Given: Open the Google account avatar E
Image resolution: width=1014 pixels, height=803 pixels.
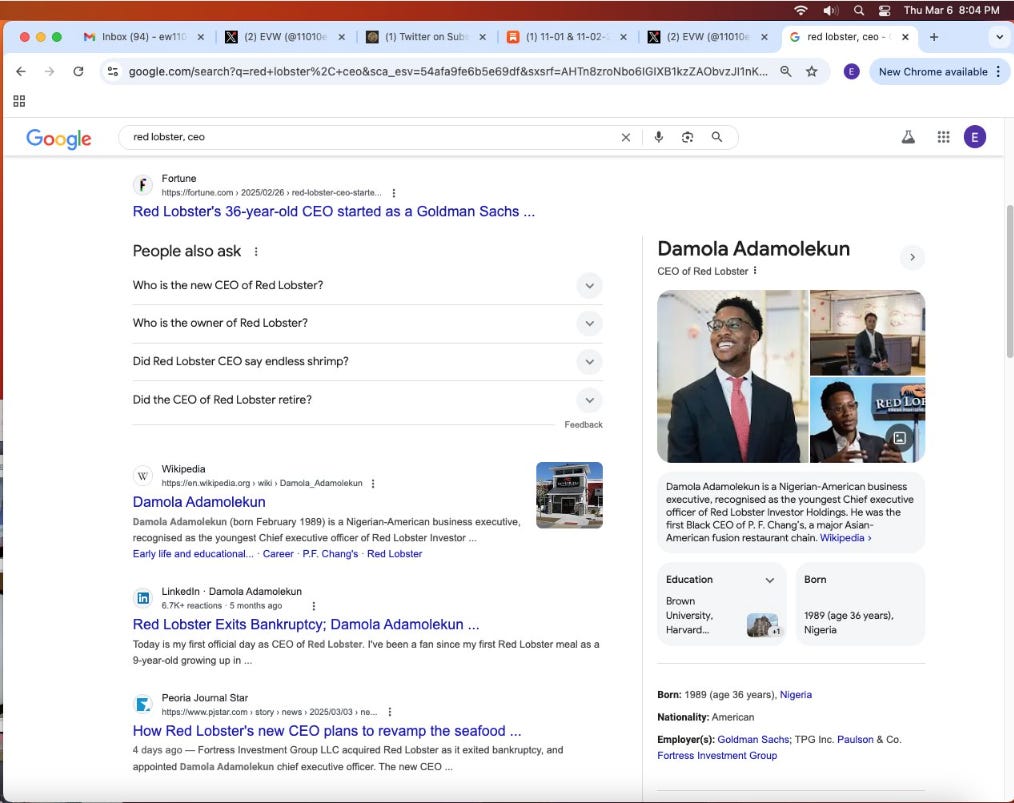Looking at the screenshot, I should 975,137.
